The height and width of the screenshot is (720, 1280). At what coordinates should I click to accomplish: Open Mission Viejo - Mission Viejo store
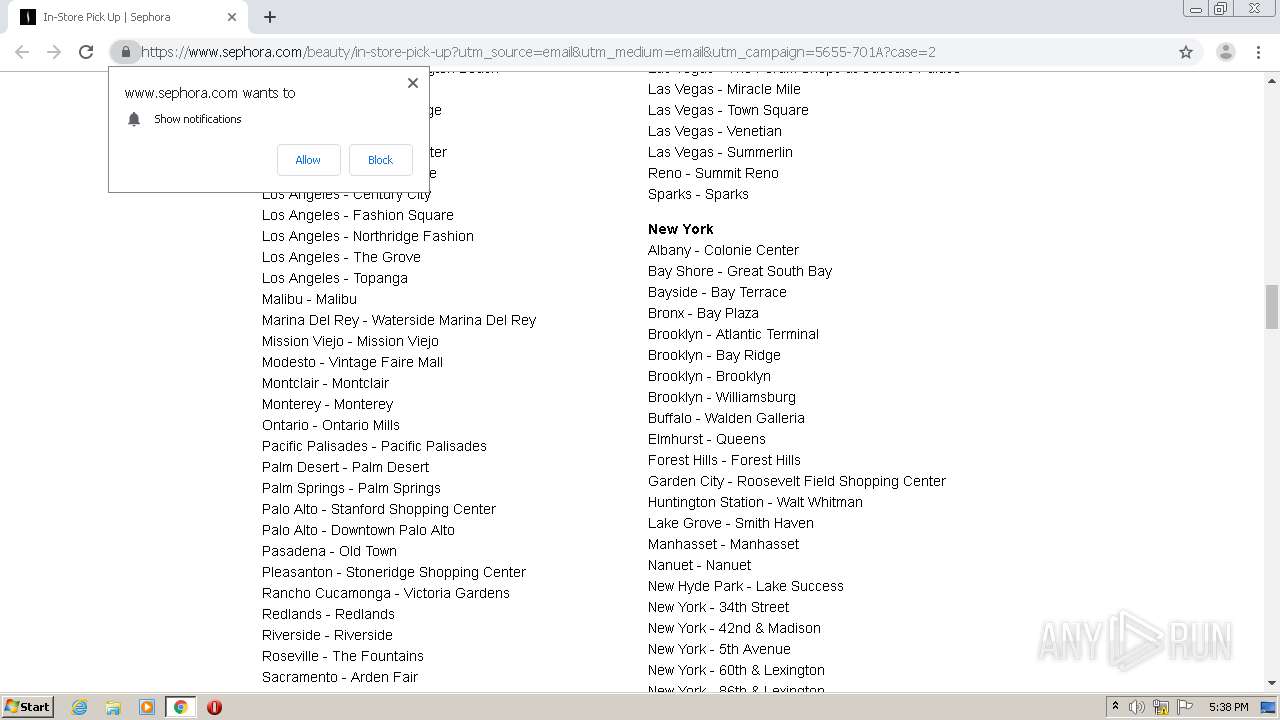tap(350, 341)
